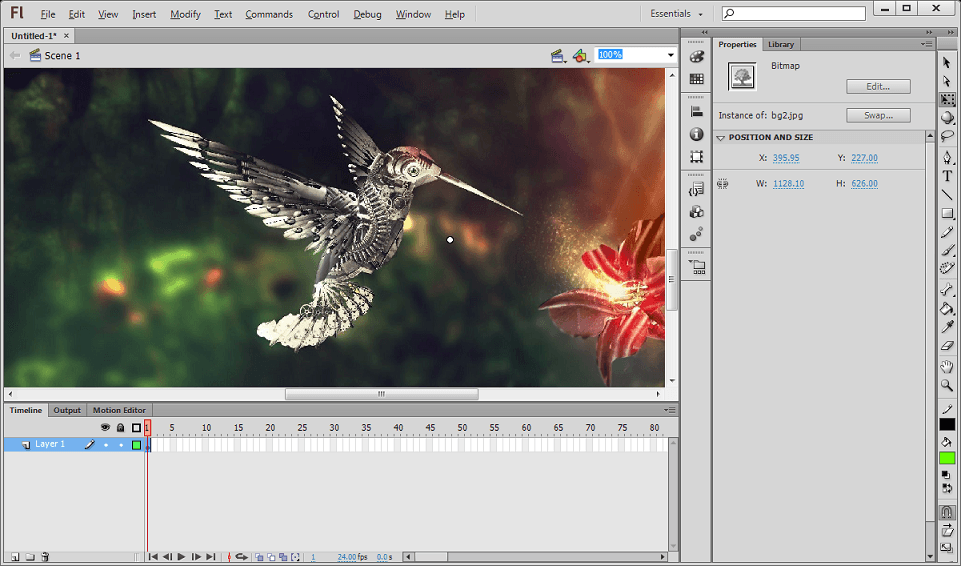Select the Eyedropper tool
The height and width of the screenshot is (566, 961).
point(947,327)
